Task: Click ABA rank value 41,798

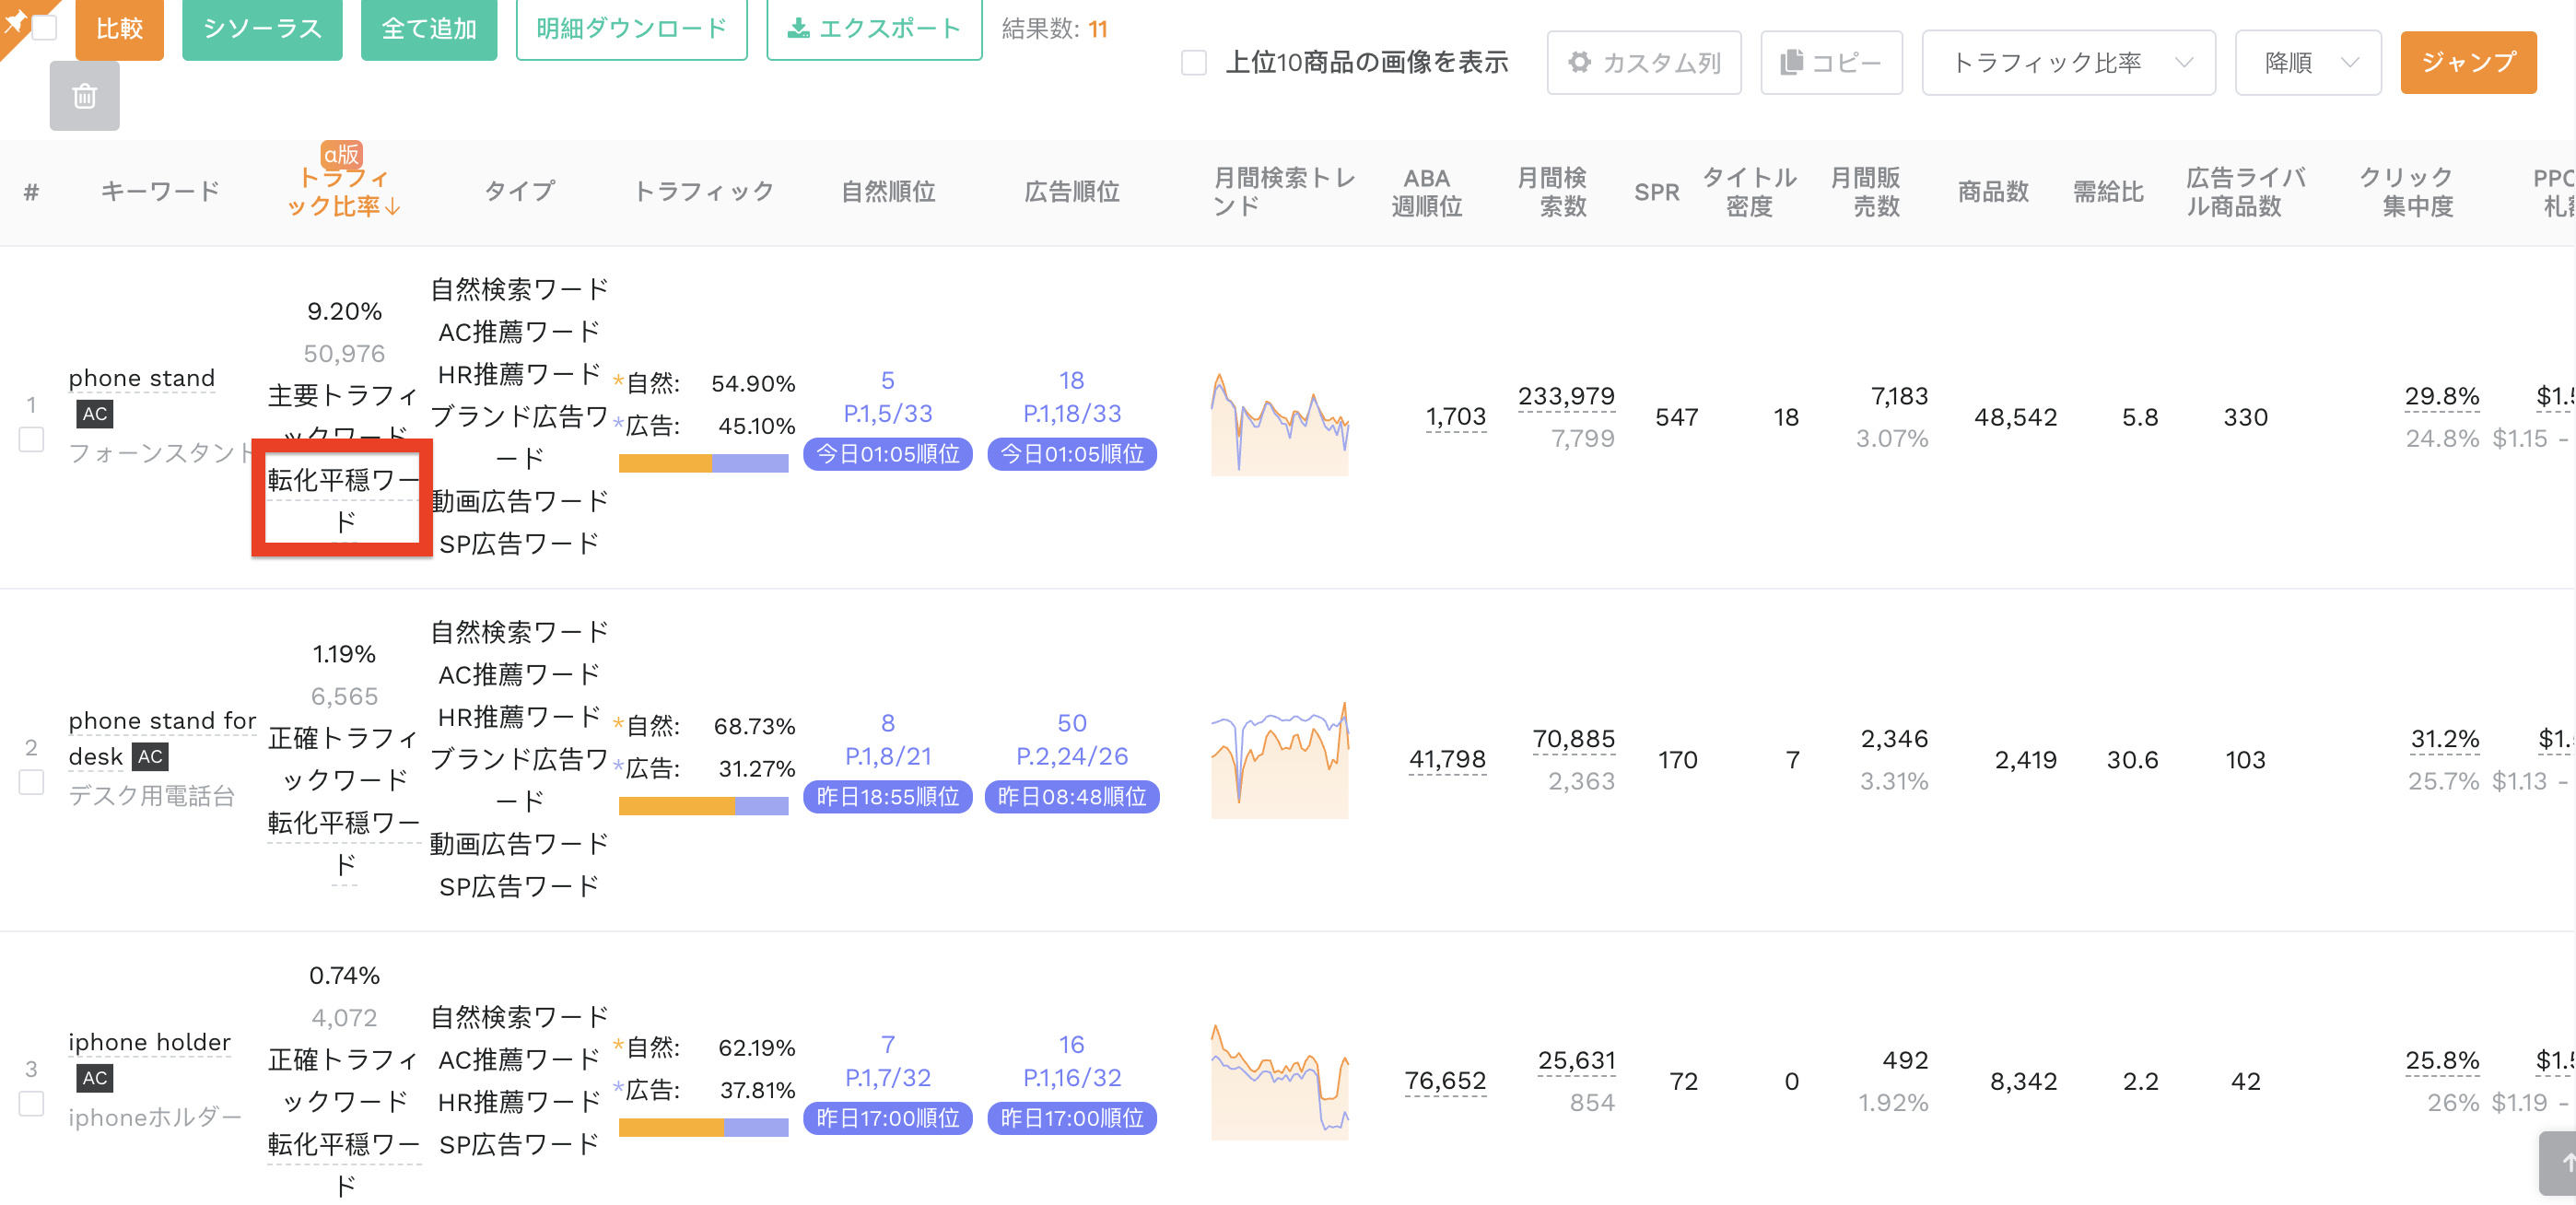Action: click(x=1448, y=760)
